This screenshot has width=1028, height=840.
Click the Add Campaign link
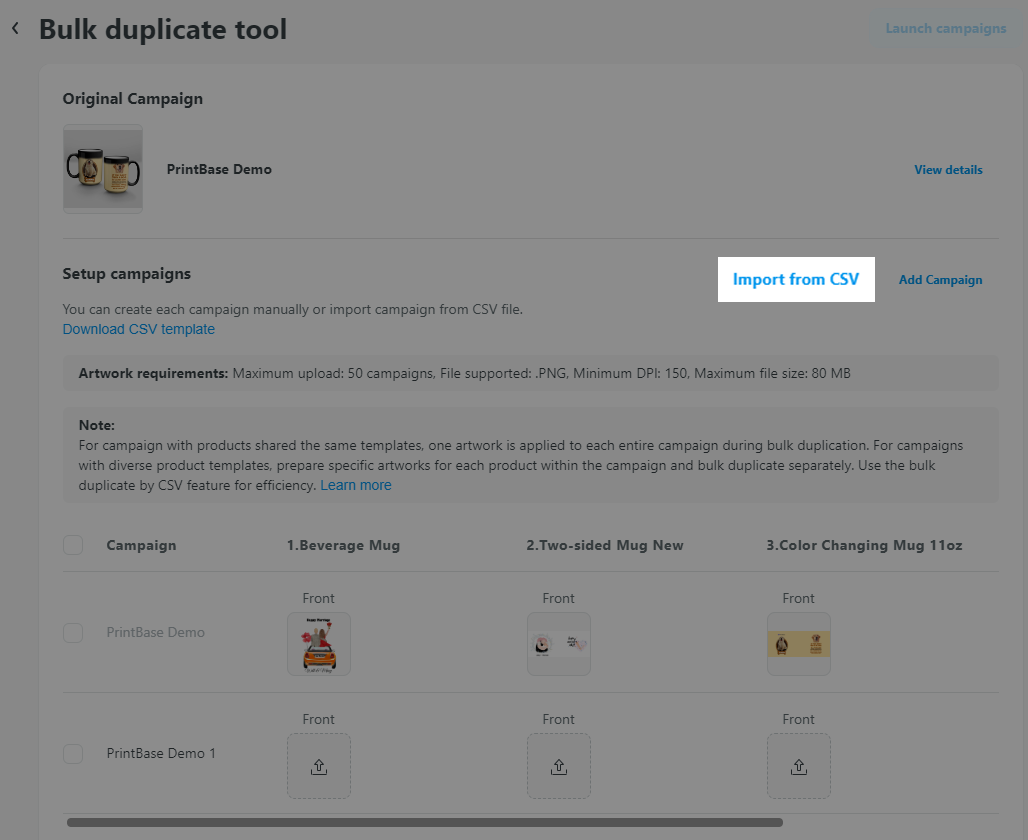point(940,280)
